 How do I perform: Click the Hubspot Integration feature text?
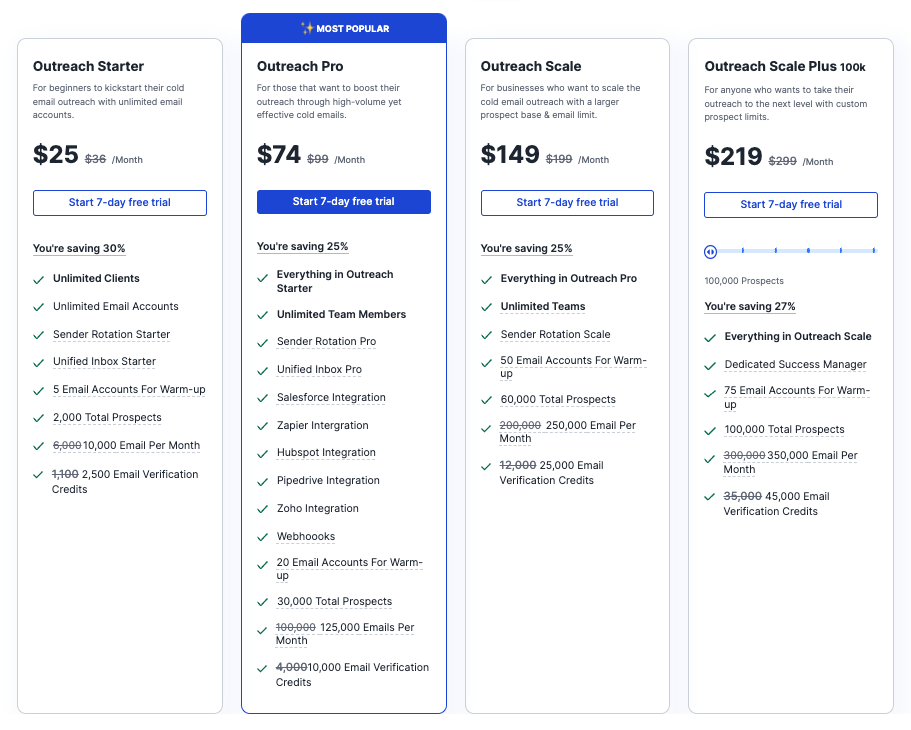326,453
